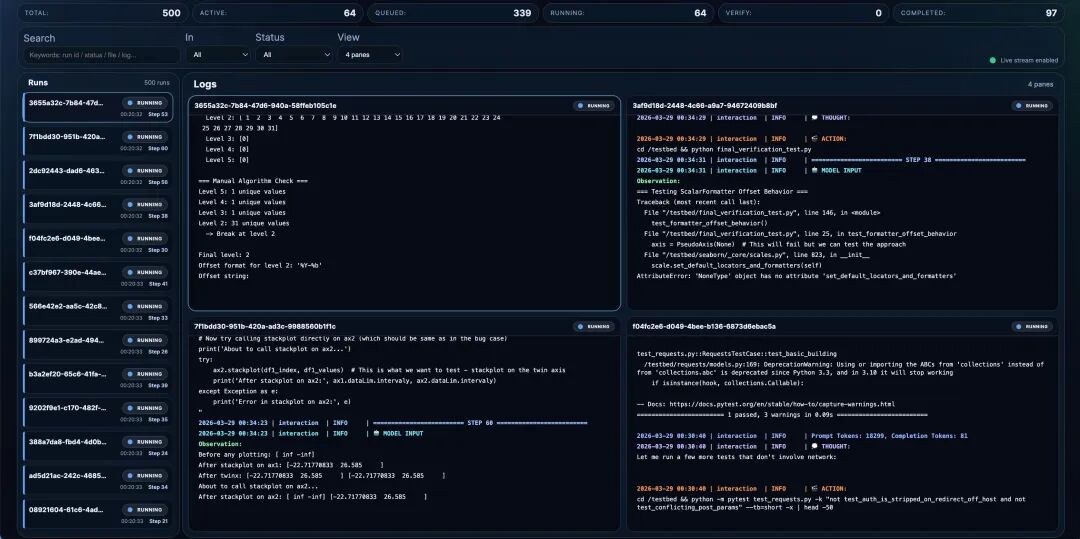The height and width of the screenshot is (539, 1080).
Task: Select run 3655a32c-7b84 in Runs list
Action: click(98, 107)
